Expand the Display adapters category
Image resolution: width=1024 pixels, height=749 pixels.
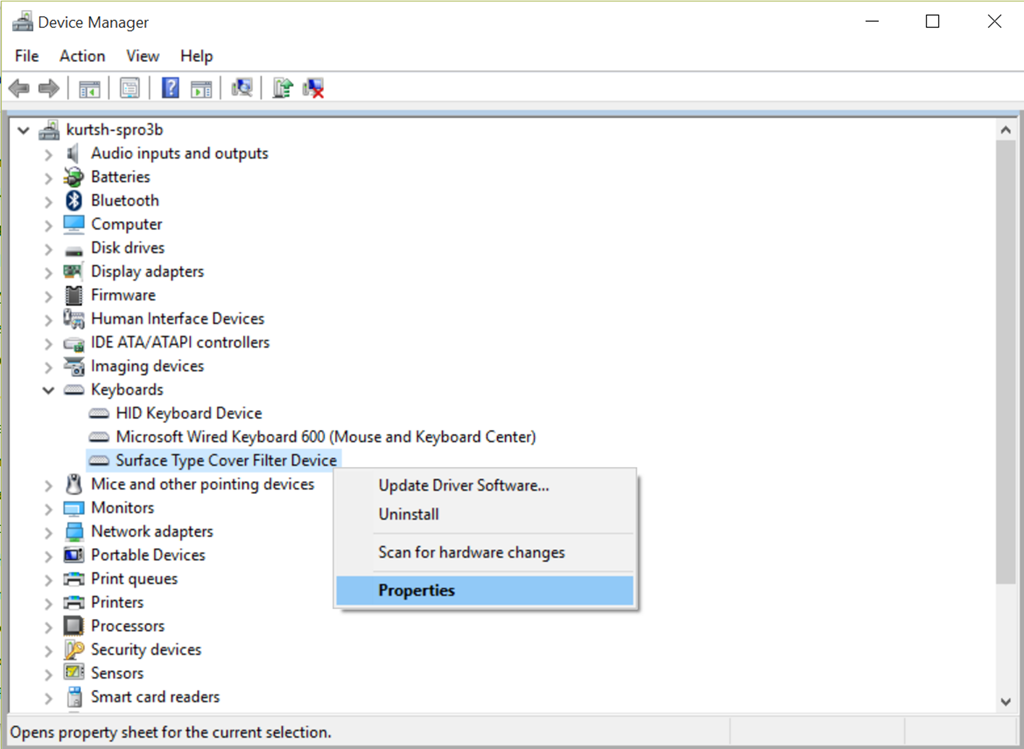[48, 272]
